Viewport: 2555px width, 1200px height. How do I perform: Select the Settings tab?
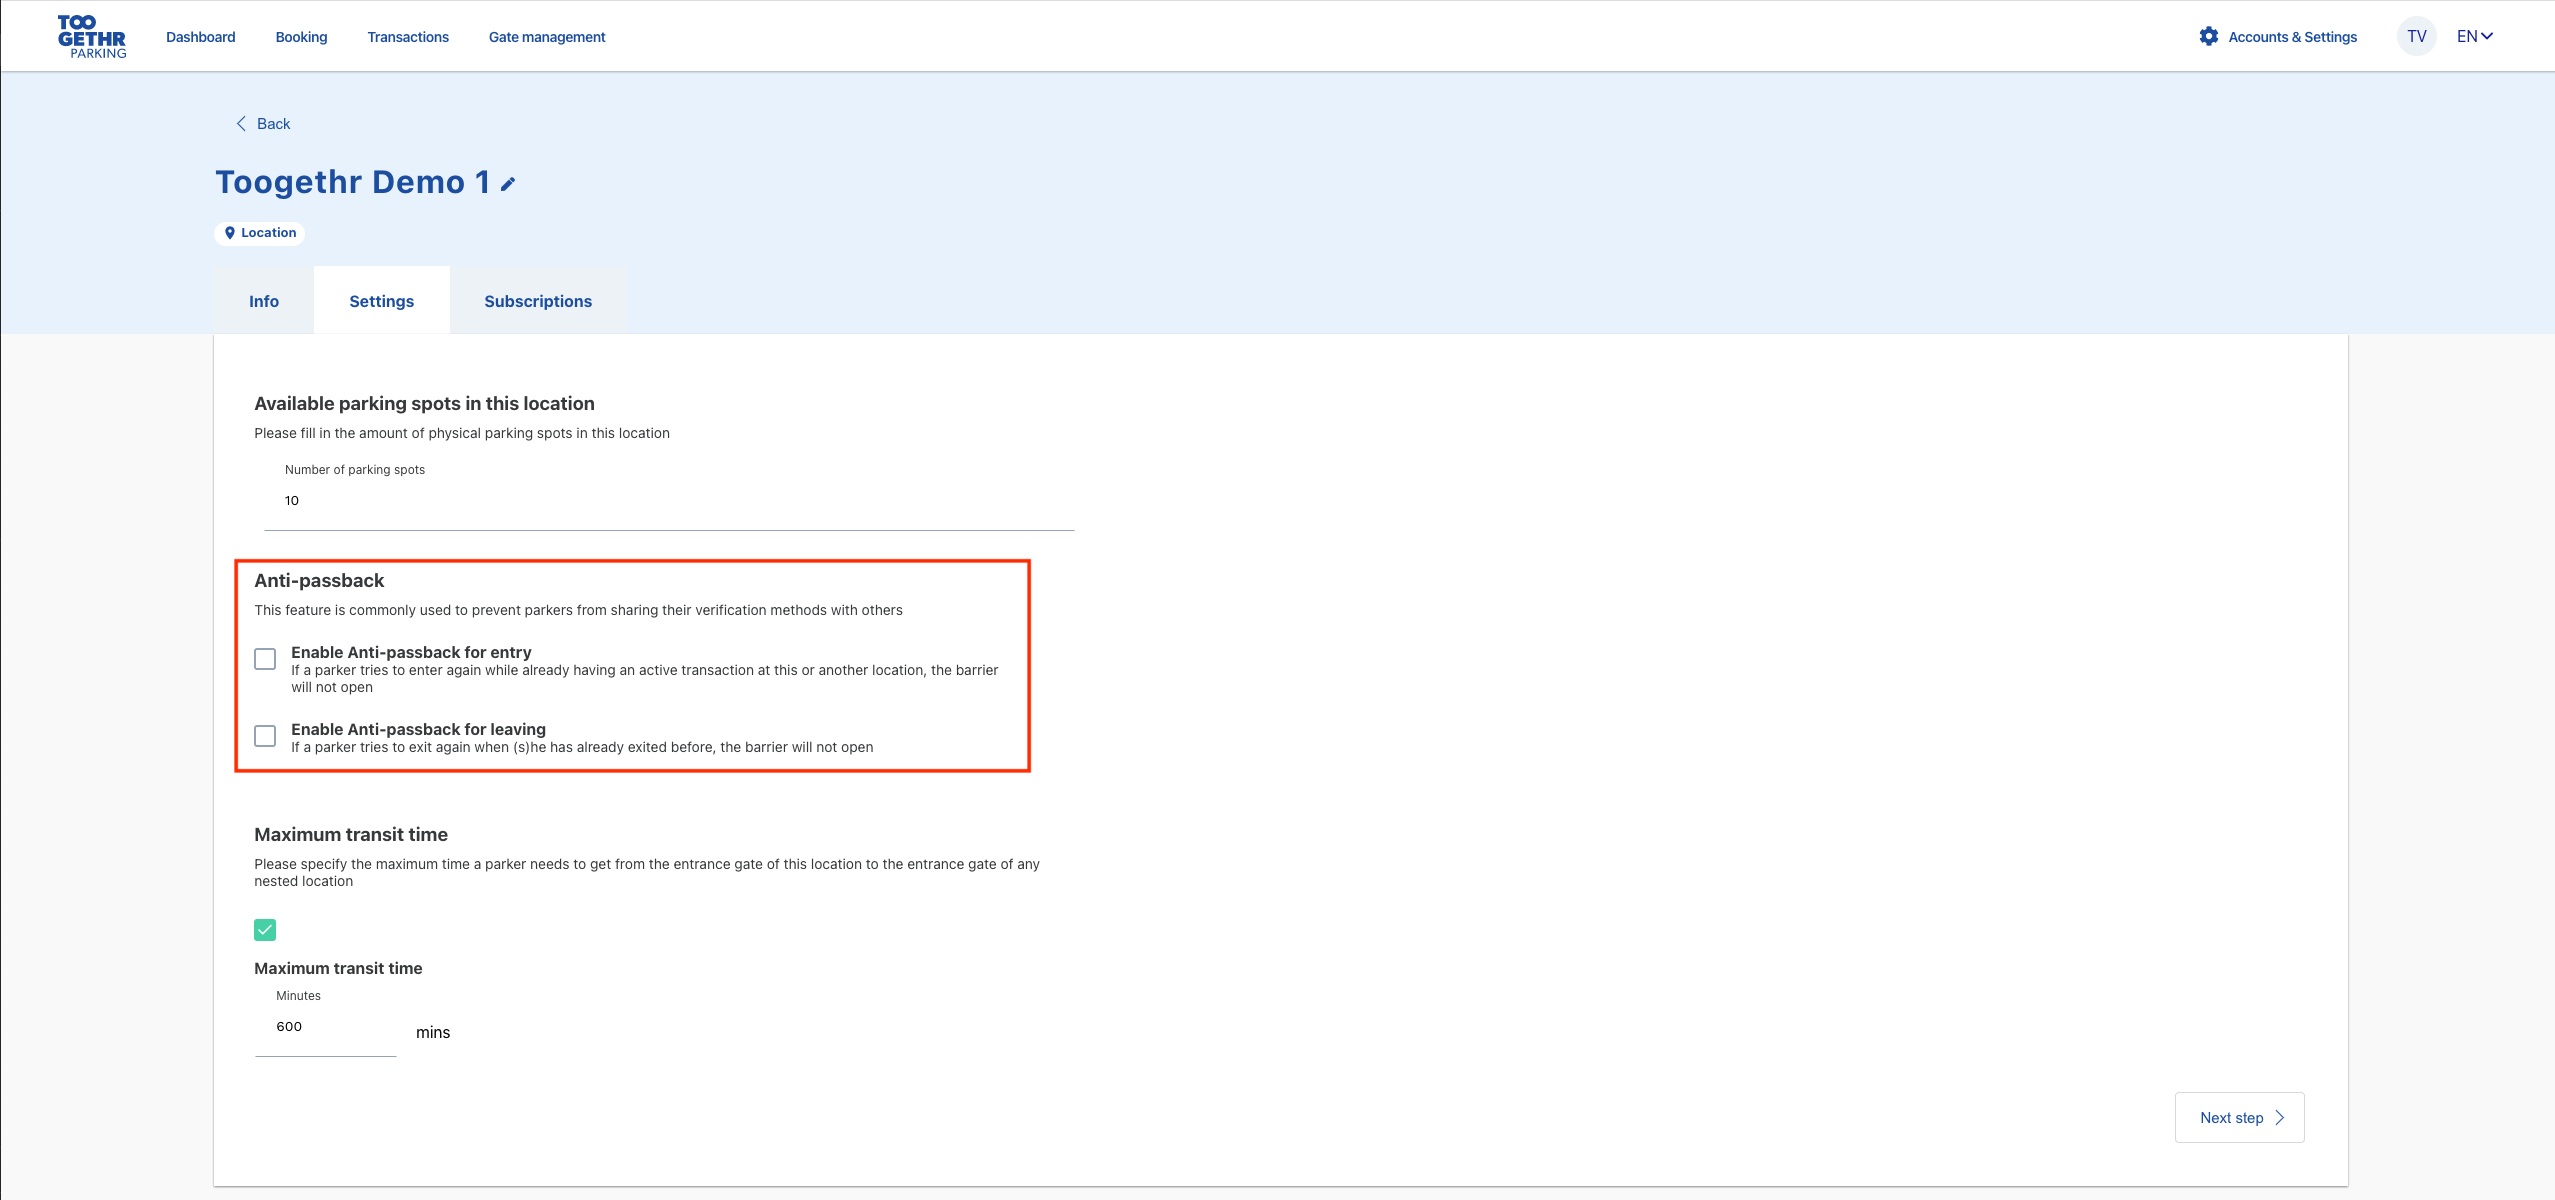click(381, 301)
